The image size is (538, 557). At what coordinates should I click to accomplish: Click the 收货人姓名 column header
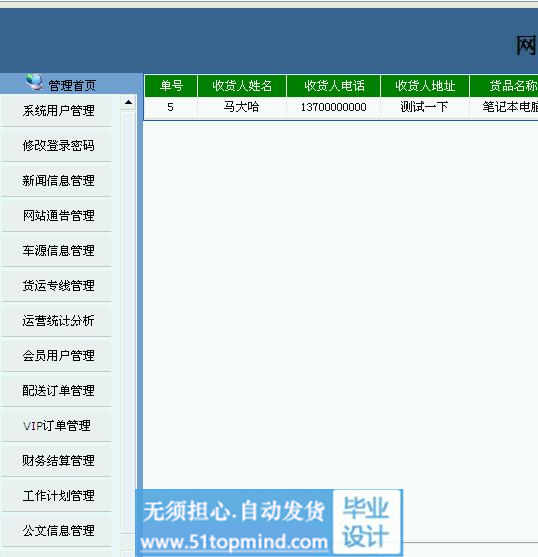[x=242, y=86]
